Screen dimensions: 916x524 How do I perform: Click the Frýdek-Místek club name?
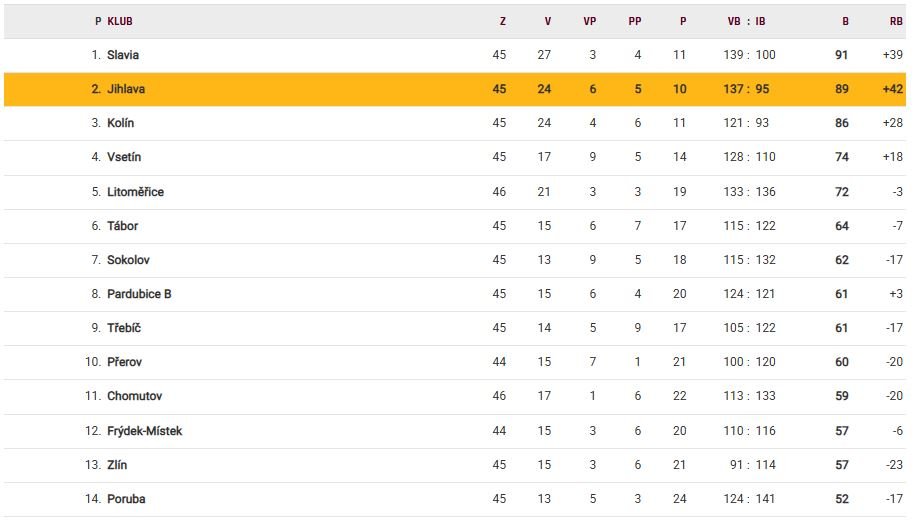(144, 431)
